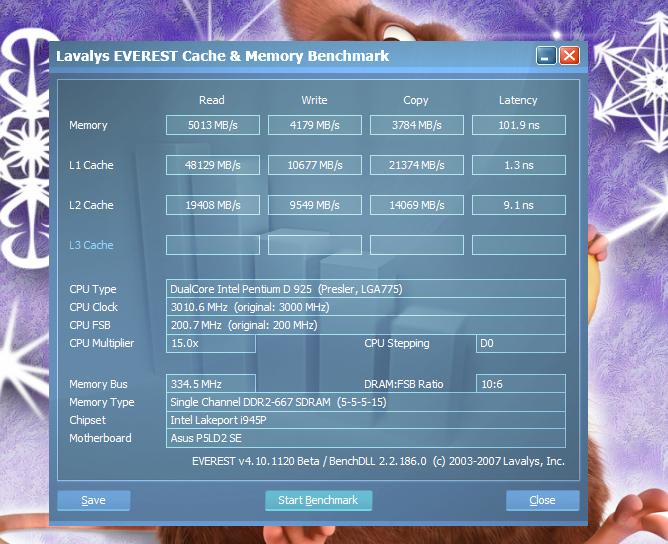Select L1 Cache Read 48129 MB/s
Screen dimensions: 668x544
pos(213,165)
